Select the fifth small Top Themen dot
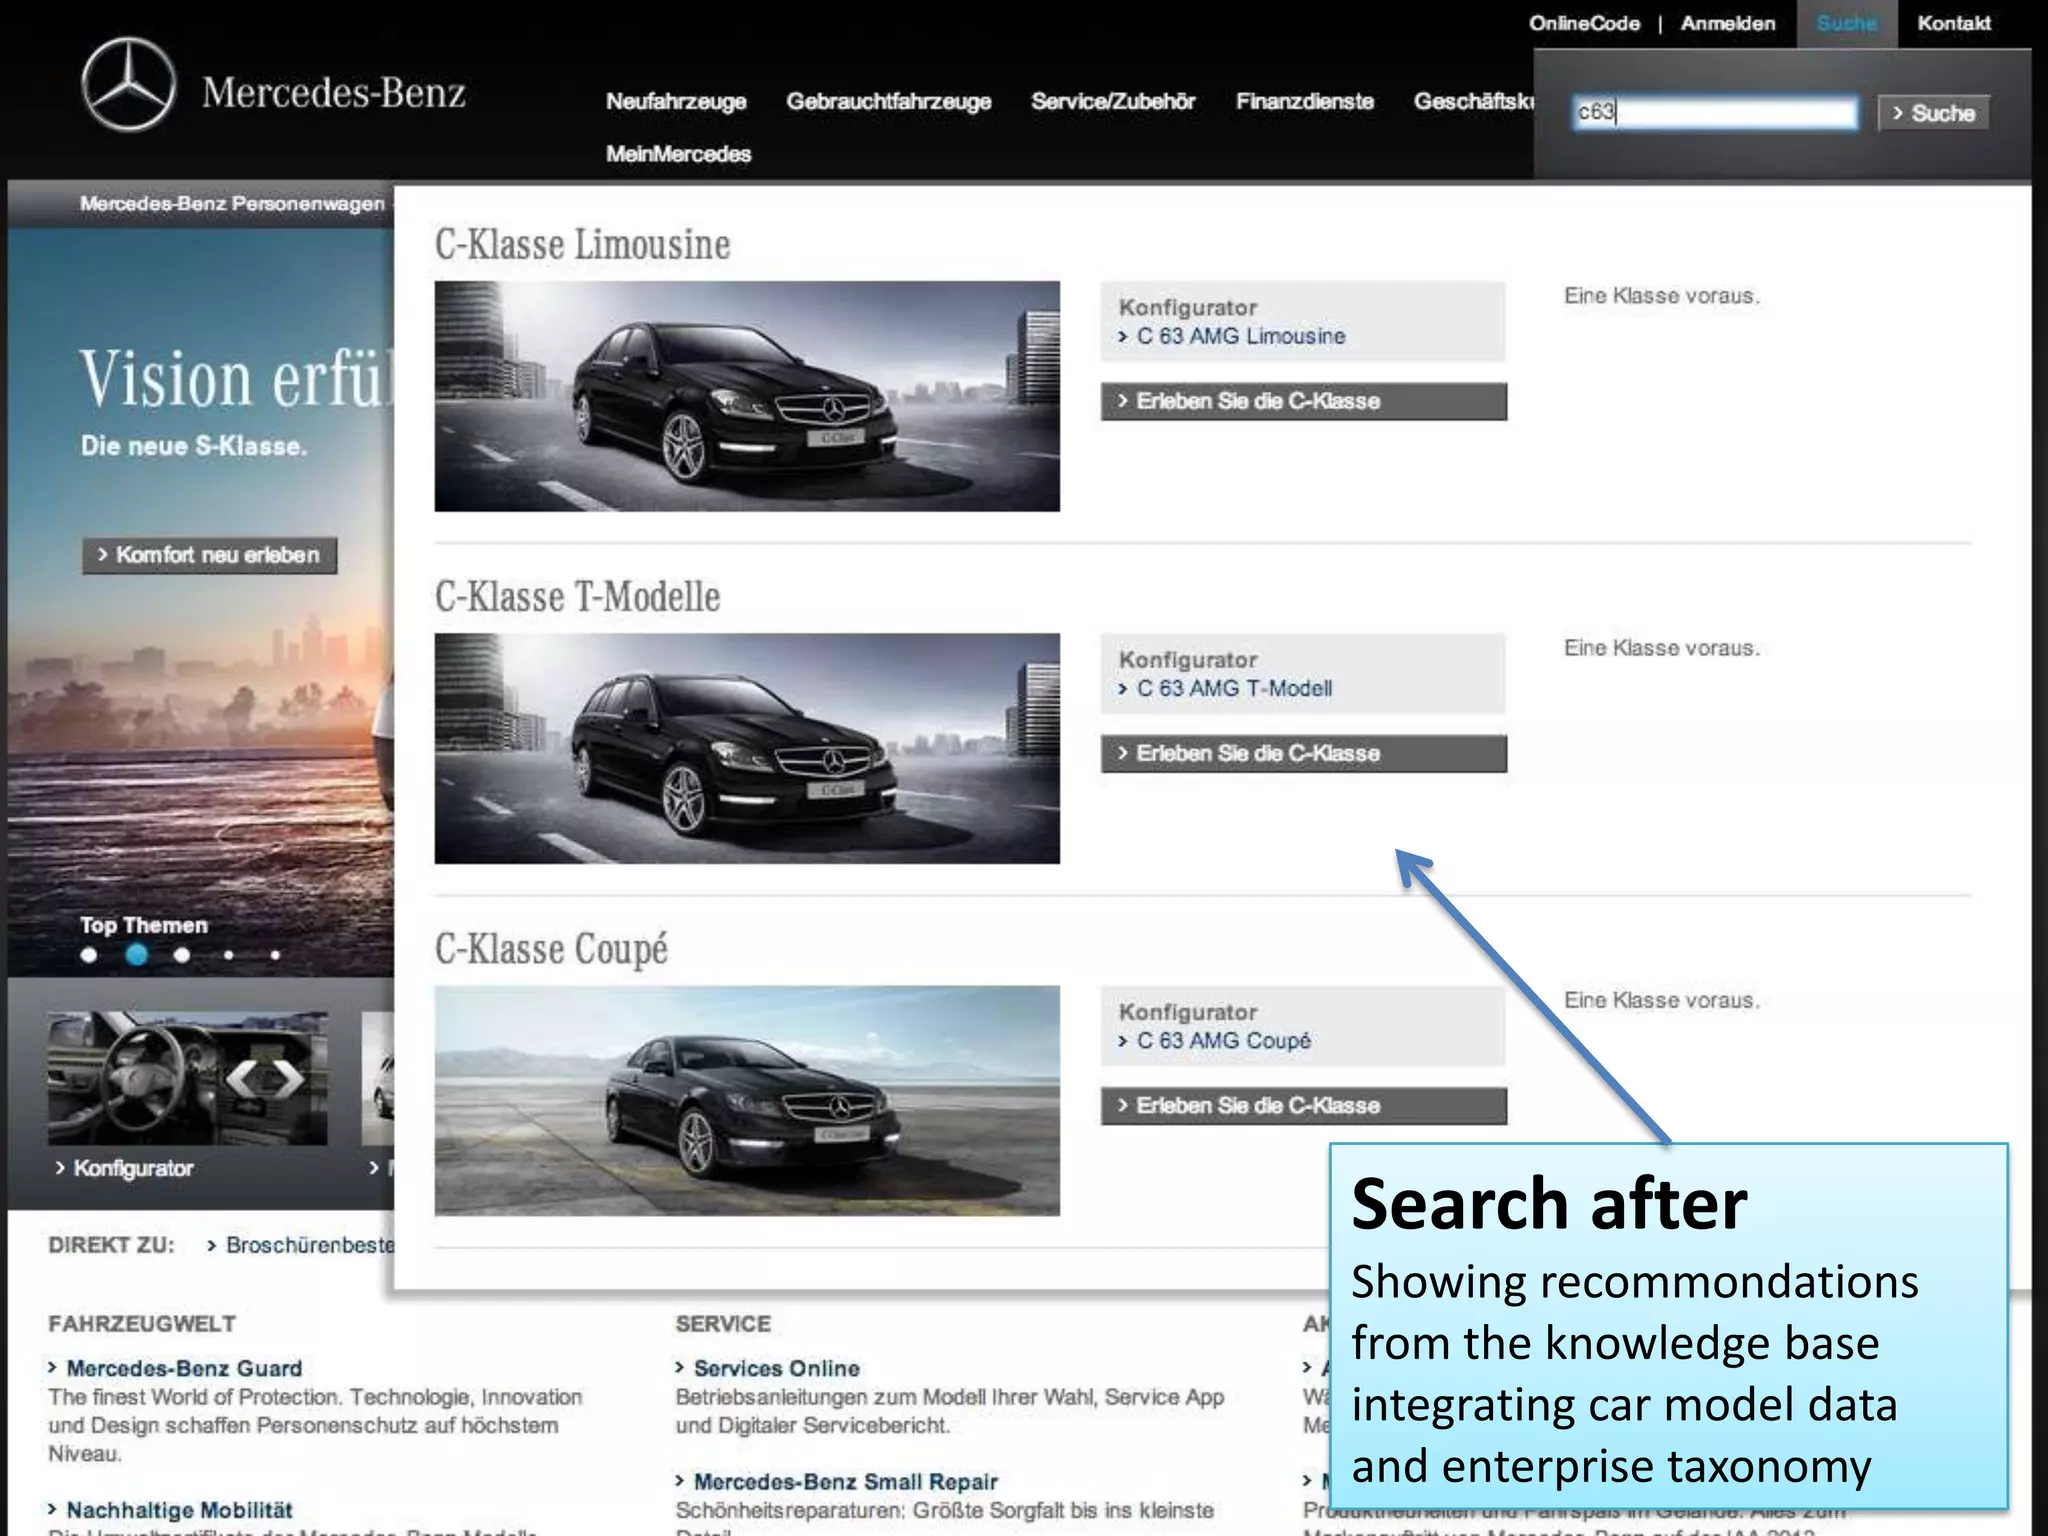This screenshot has height=1536, width=2048. pos(275,955)
